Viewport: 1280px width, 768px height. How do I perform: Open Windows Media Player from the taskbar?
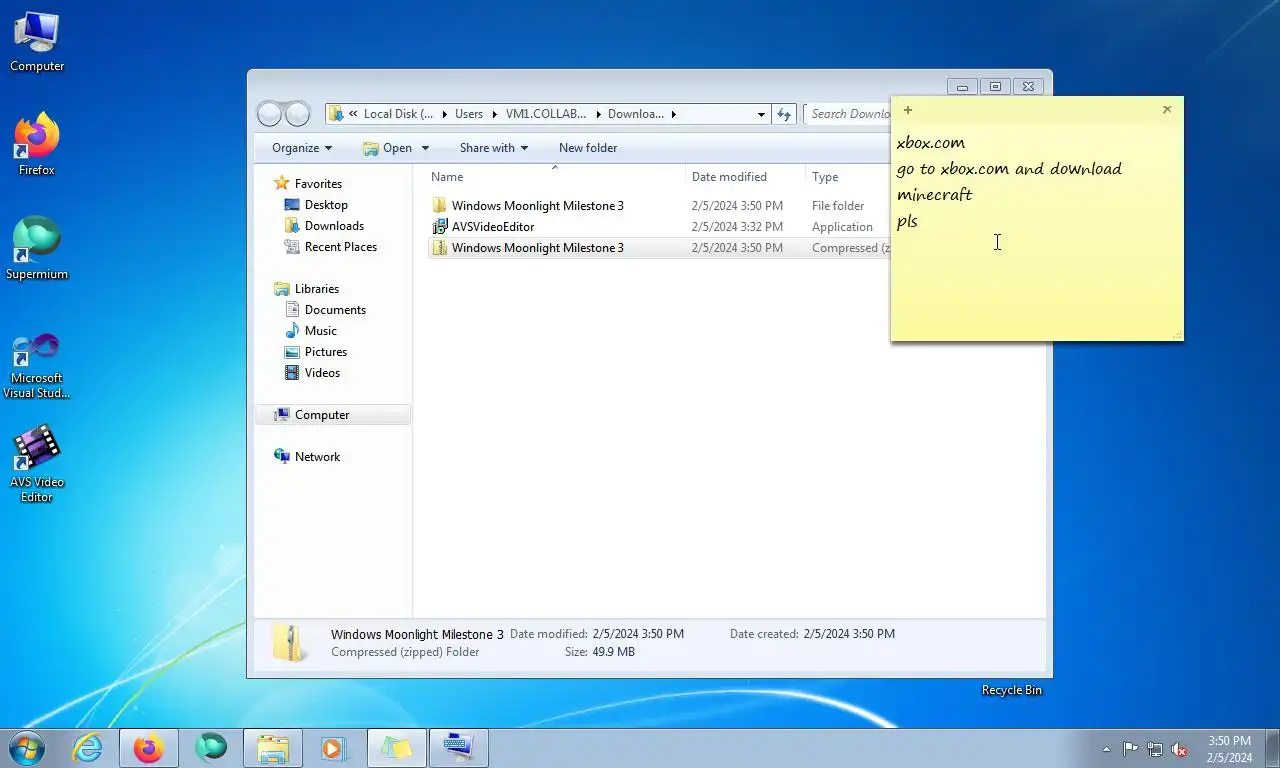pos(333,748)
